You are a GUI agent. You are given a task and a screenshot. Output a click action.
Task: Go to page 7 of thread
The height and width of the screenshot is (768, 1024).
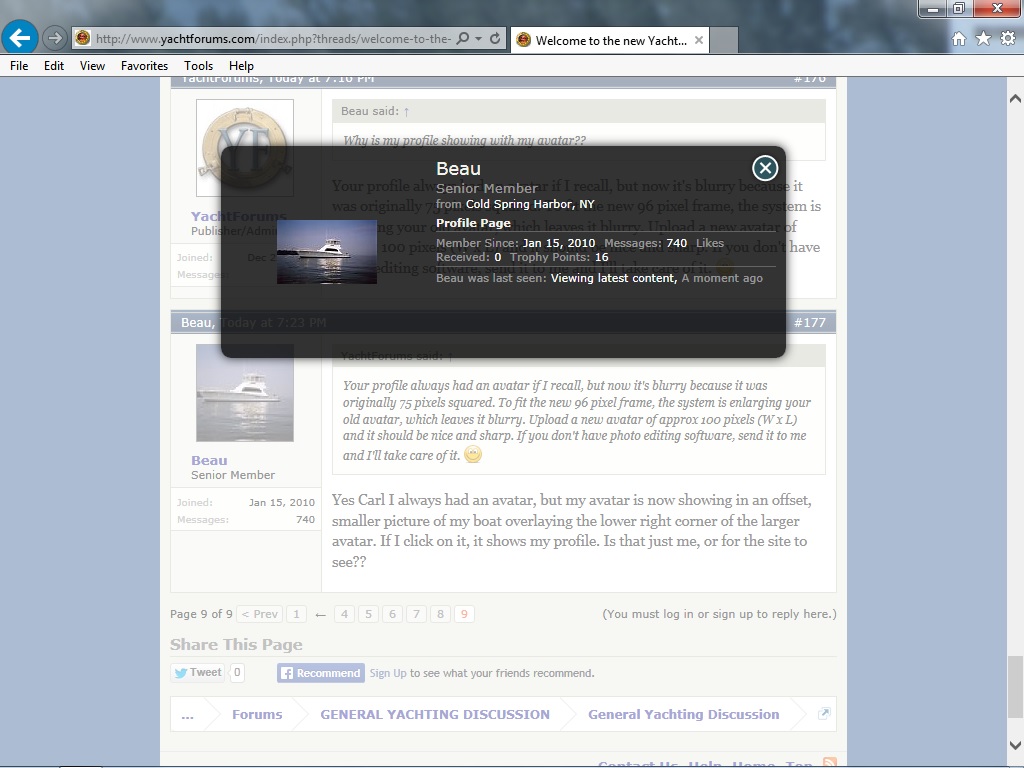point(416,614)
